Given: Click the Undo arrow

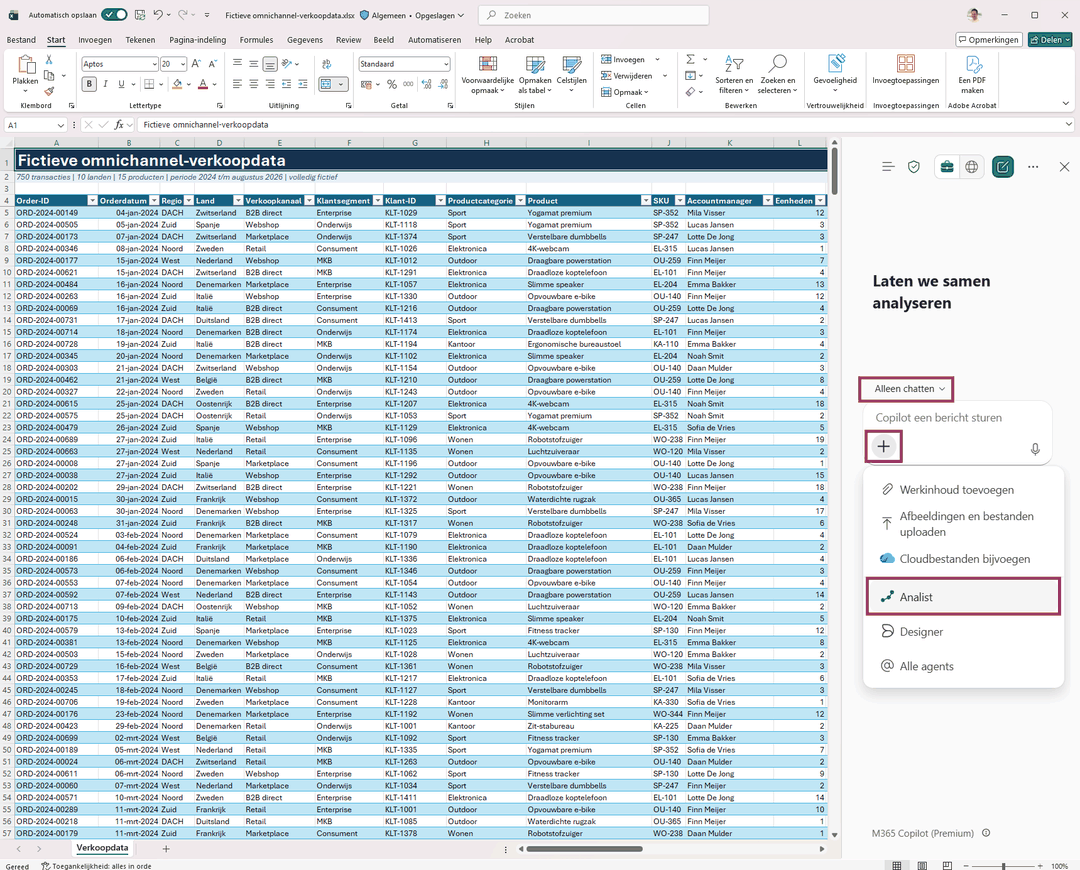Looking at the screenshot, I should point(158,14).
